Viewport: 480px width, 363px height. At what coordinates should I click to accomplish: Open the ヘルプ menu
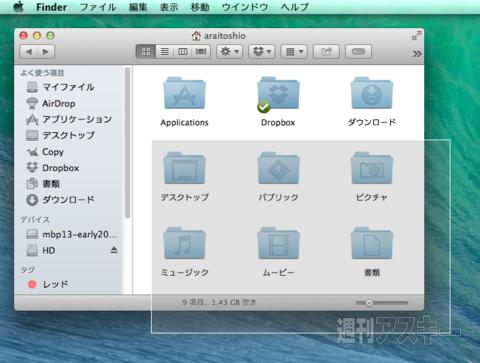(x=295, y=7)
